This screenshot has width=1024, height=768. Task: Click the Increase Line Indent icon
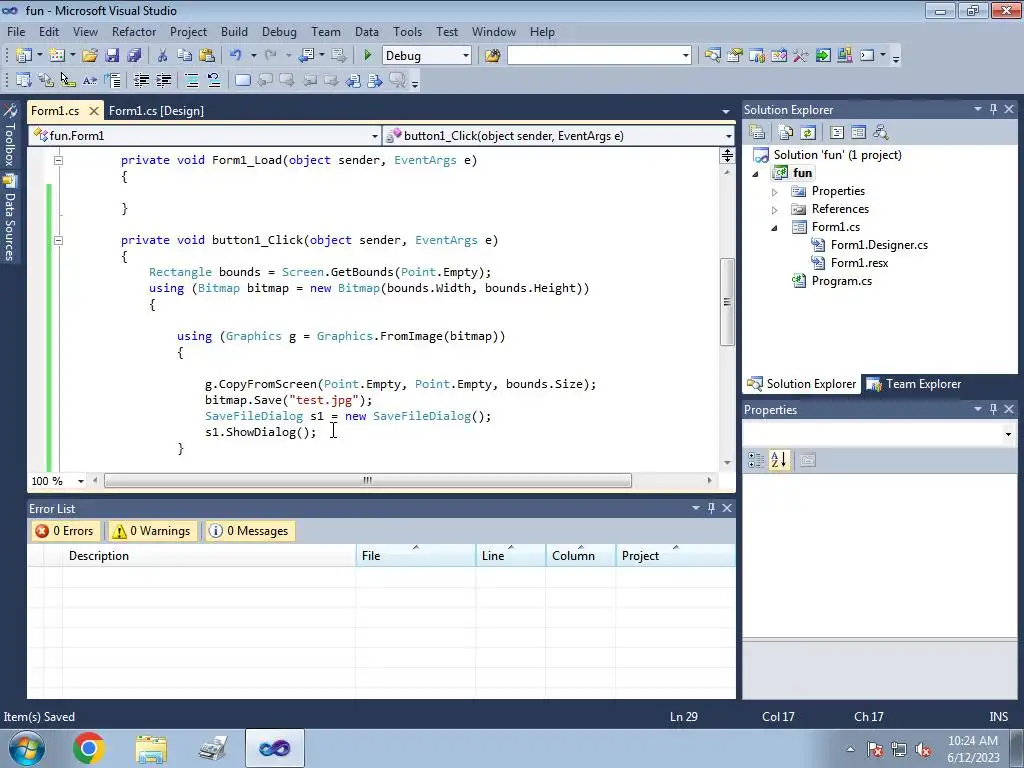(163, 80)
